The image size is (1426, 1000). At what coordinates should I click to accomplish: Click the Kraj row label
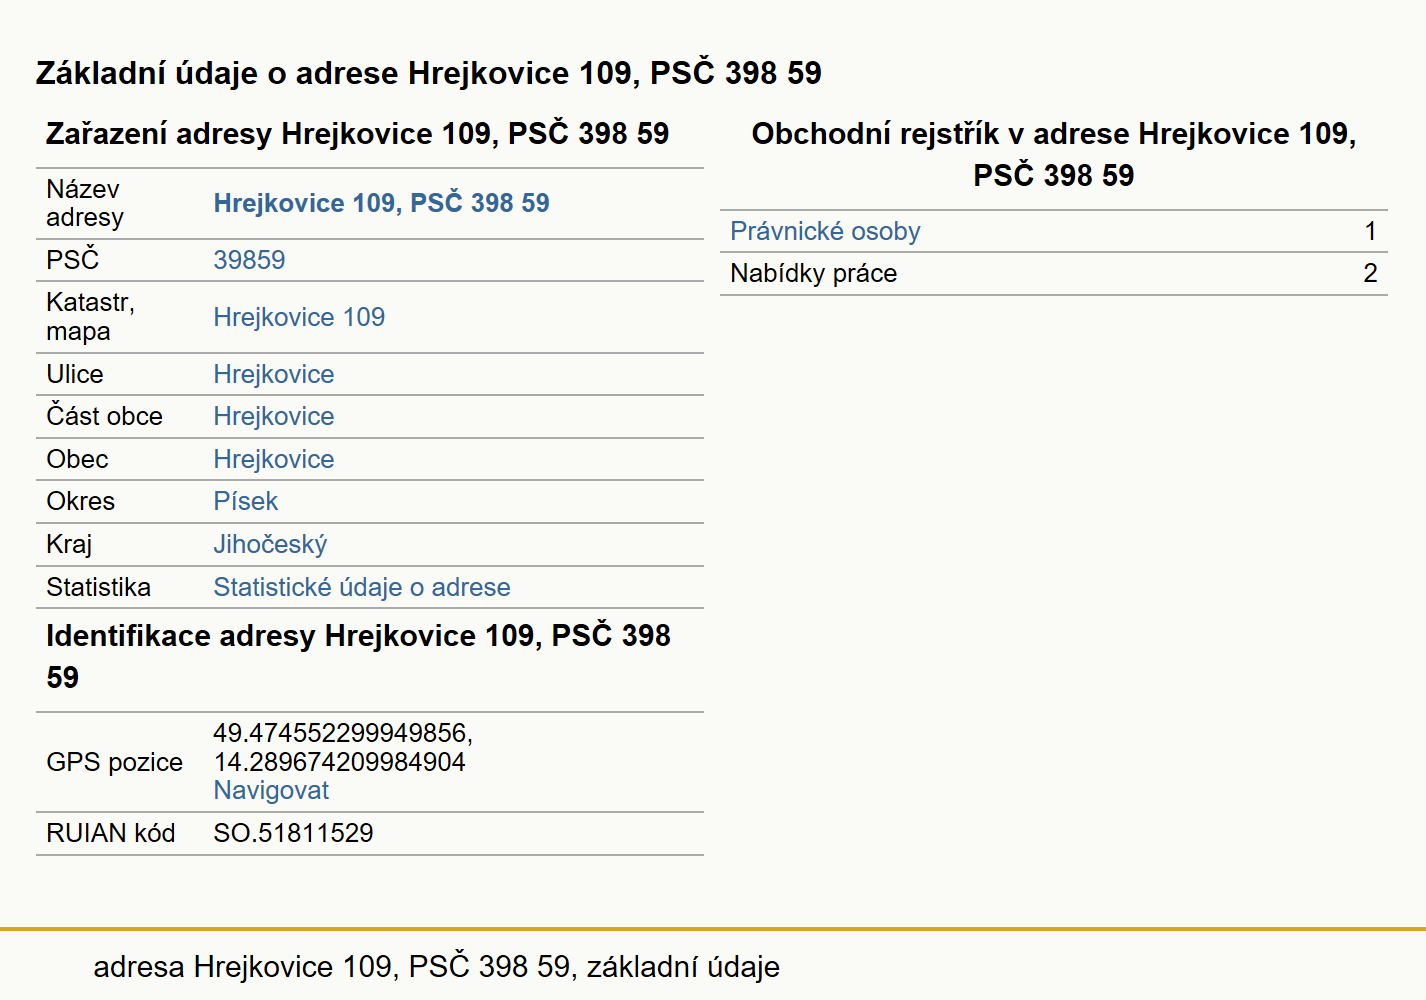pyautogui.click(x=69, y=544)
